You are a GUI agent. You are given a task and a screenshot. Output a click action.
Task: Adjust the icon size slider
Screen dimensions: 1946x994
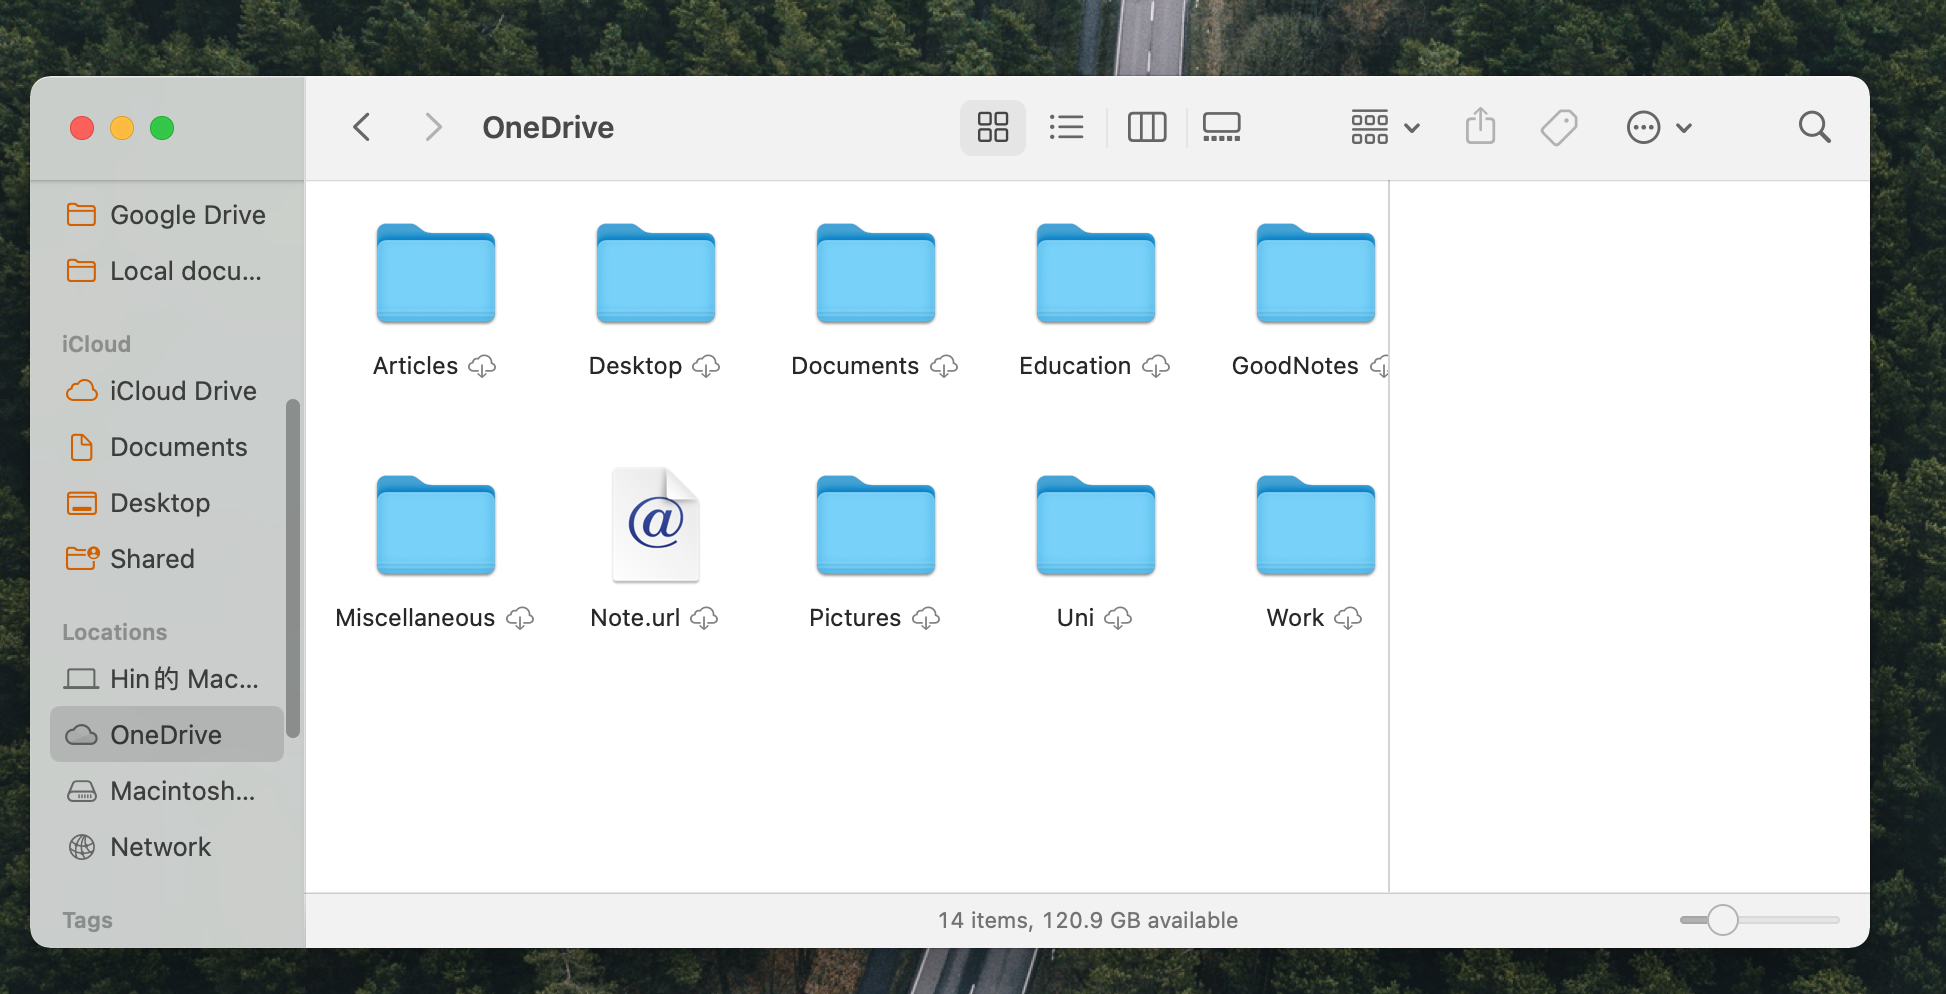[x=1722, y=919]
